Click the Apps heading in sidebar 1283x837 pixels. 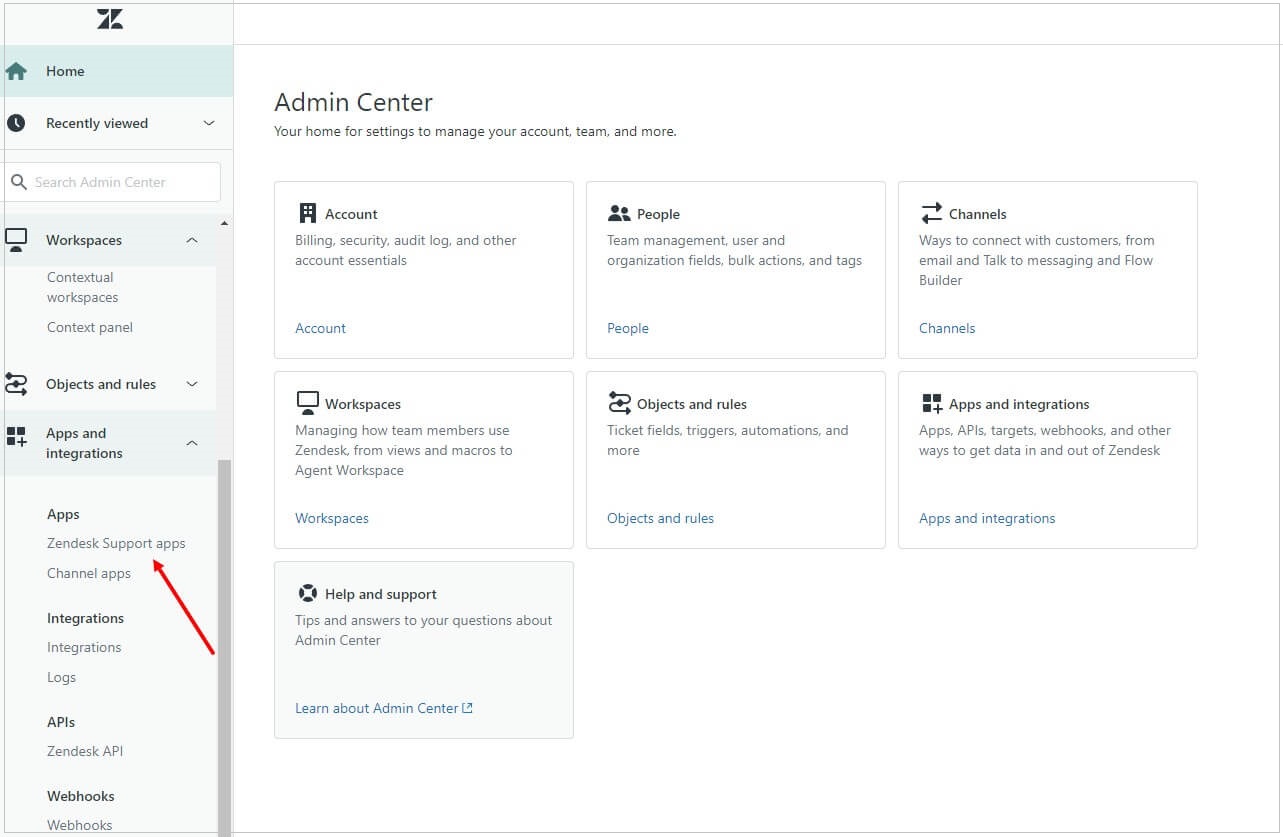tap(63, 514)
